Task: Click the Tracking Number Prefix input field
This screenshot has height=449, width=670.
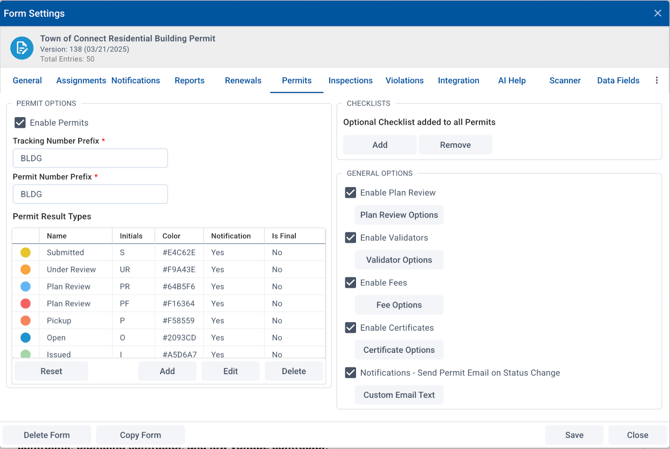Action: pyautogui.click(x=90, y=158)
